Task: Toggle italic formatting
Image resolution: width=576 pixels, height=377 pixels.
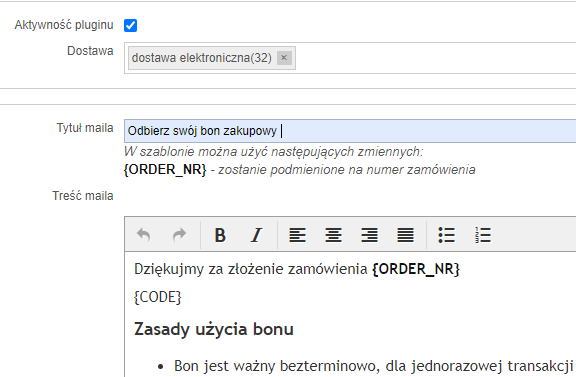Action: pyautogui.click(x=256, y=235)
